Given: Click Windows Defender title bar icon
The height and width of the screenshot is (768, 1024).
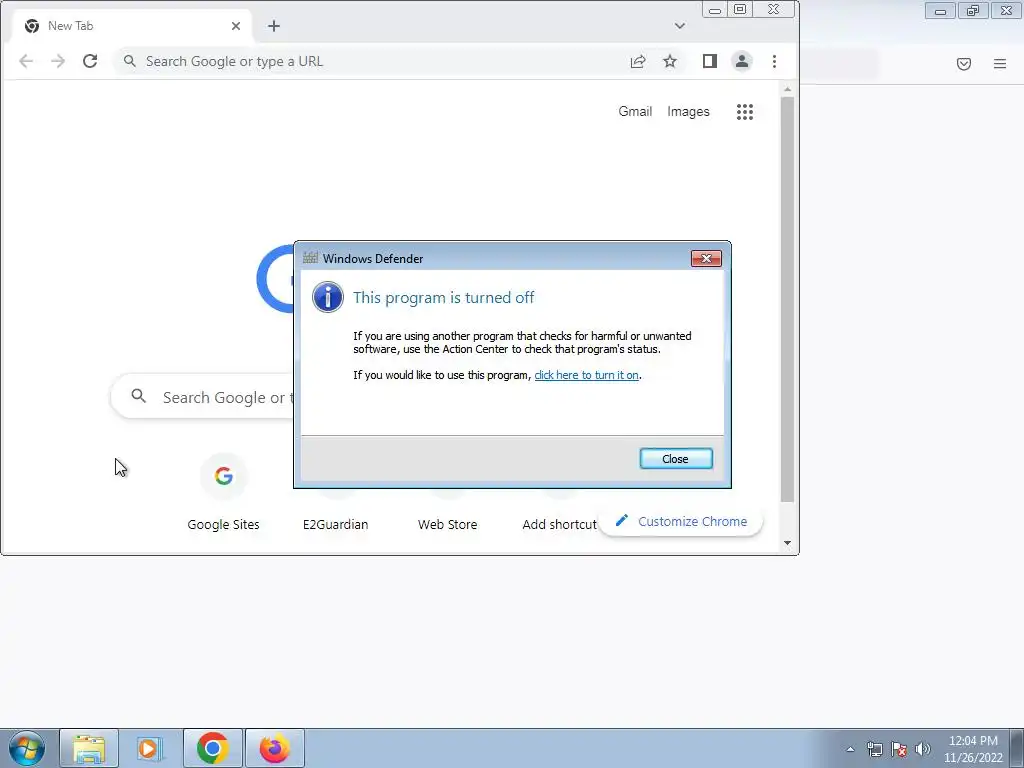Looking at the screenshot, I should 310,258.
